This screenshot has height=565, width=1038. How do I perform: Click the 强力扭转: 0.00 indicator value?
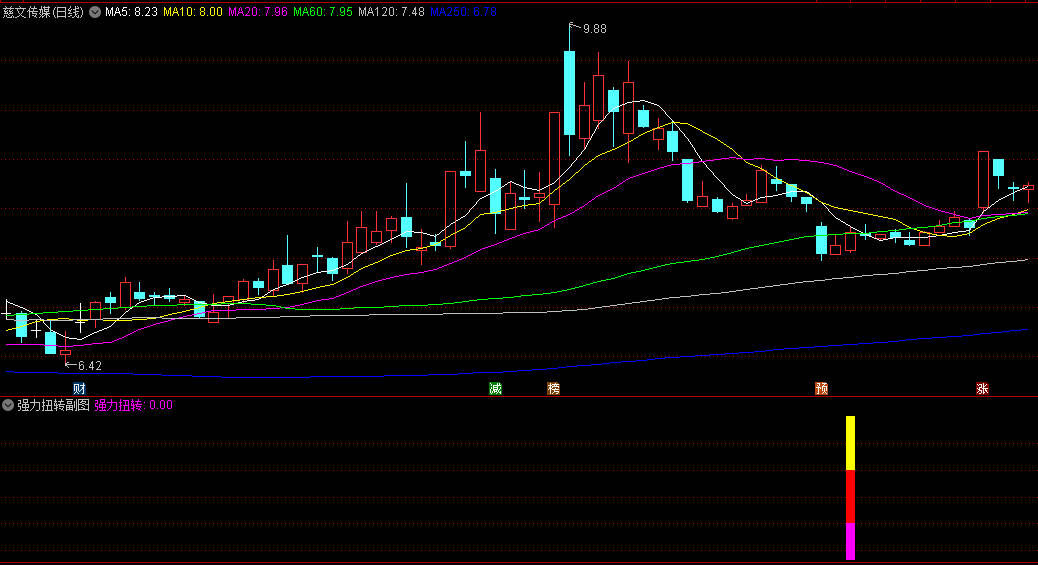click(133, 405)
